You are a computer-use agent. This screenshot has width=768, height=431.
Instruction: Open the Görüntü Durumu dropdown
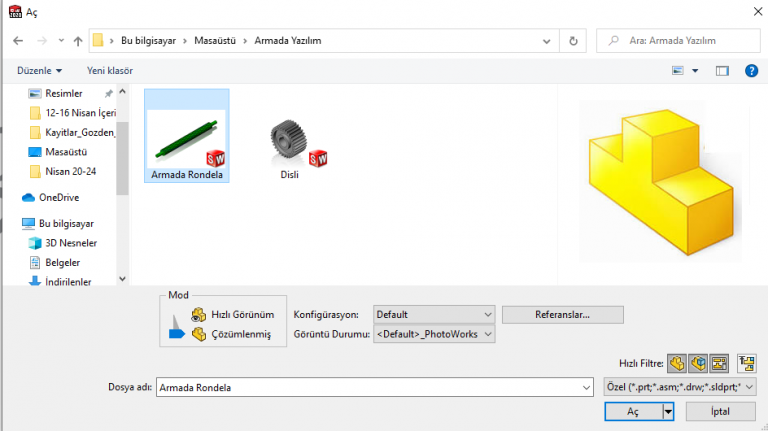point(433,334)
